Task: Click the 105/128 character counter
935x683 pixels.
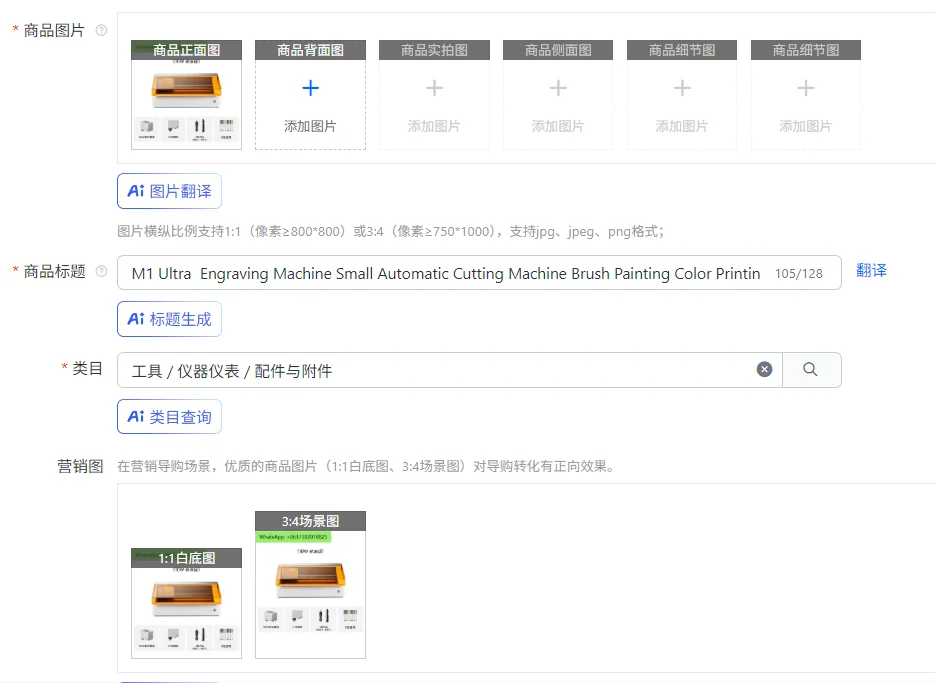Action: pyautogui.click(x=798, y=274)
